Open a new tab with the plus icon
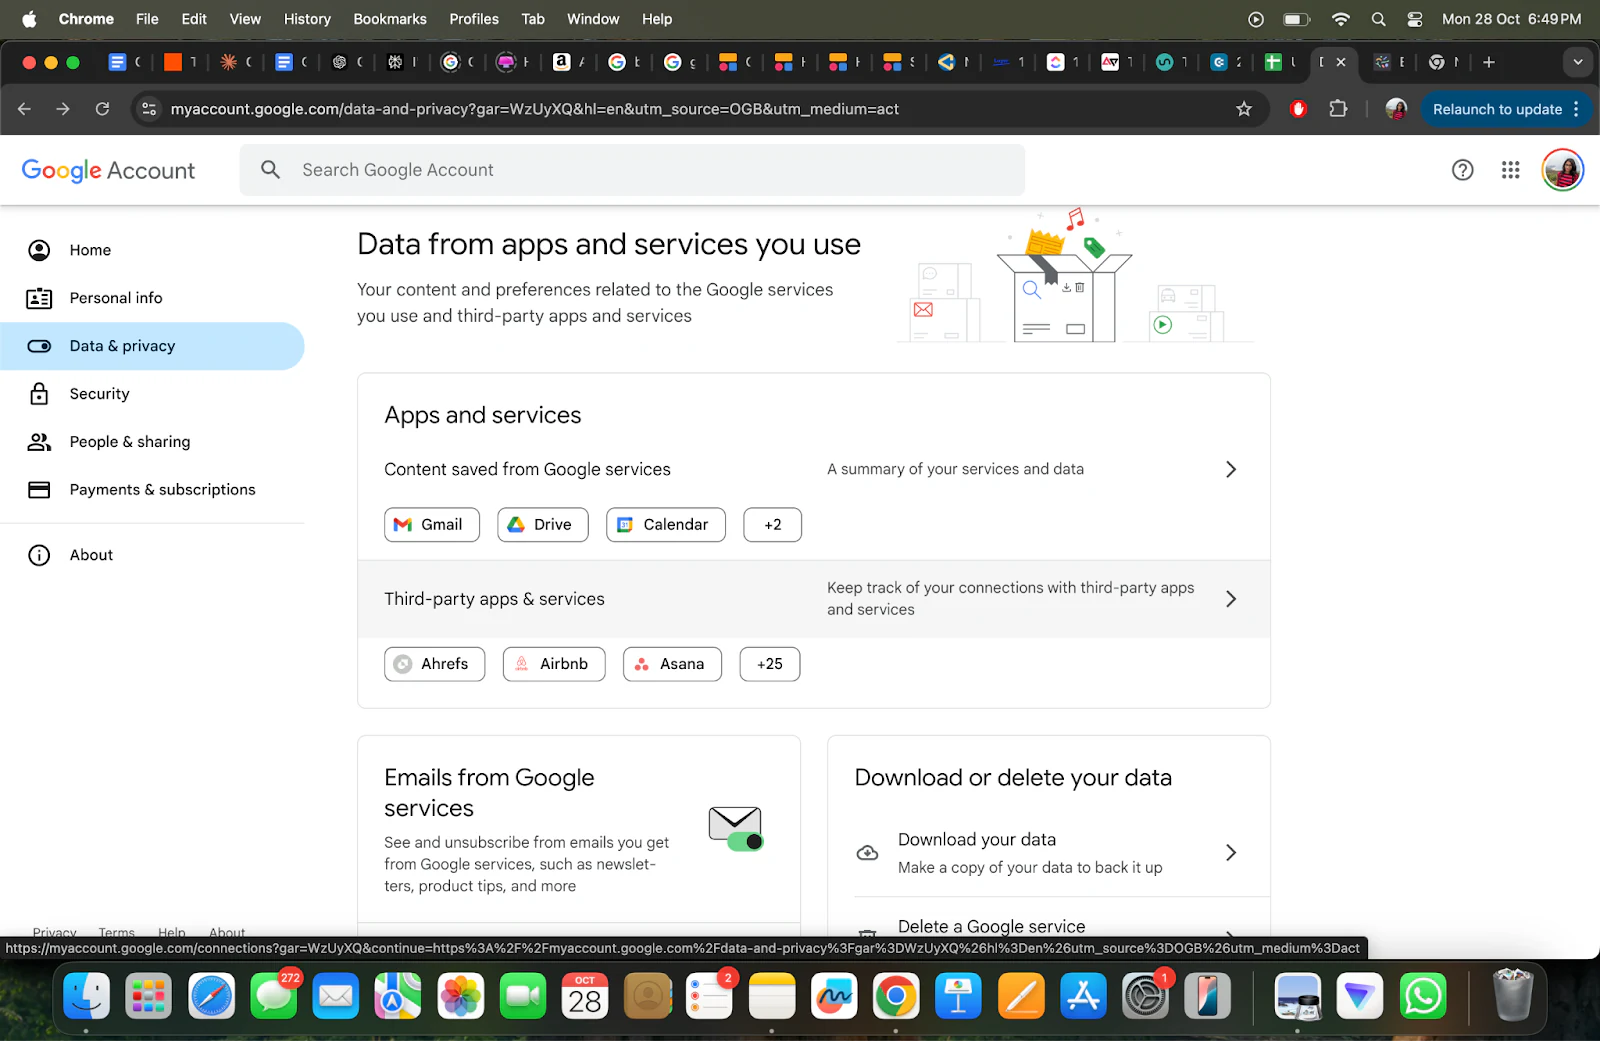Viewport: 1600px width, 1041px height. pos(1489,62)
